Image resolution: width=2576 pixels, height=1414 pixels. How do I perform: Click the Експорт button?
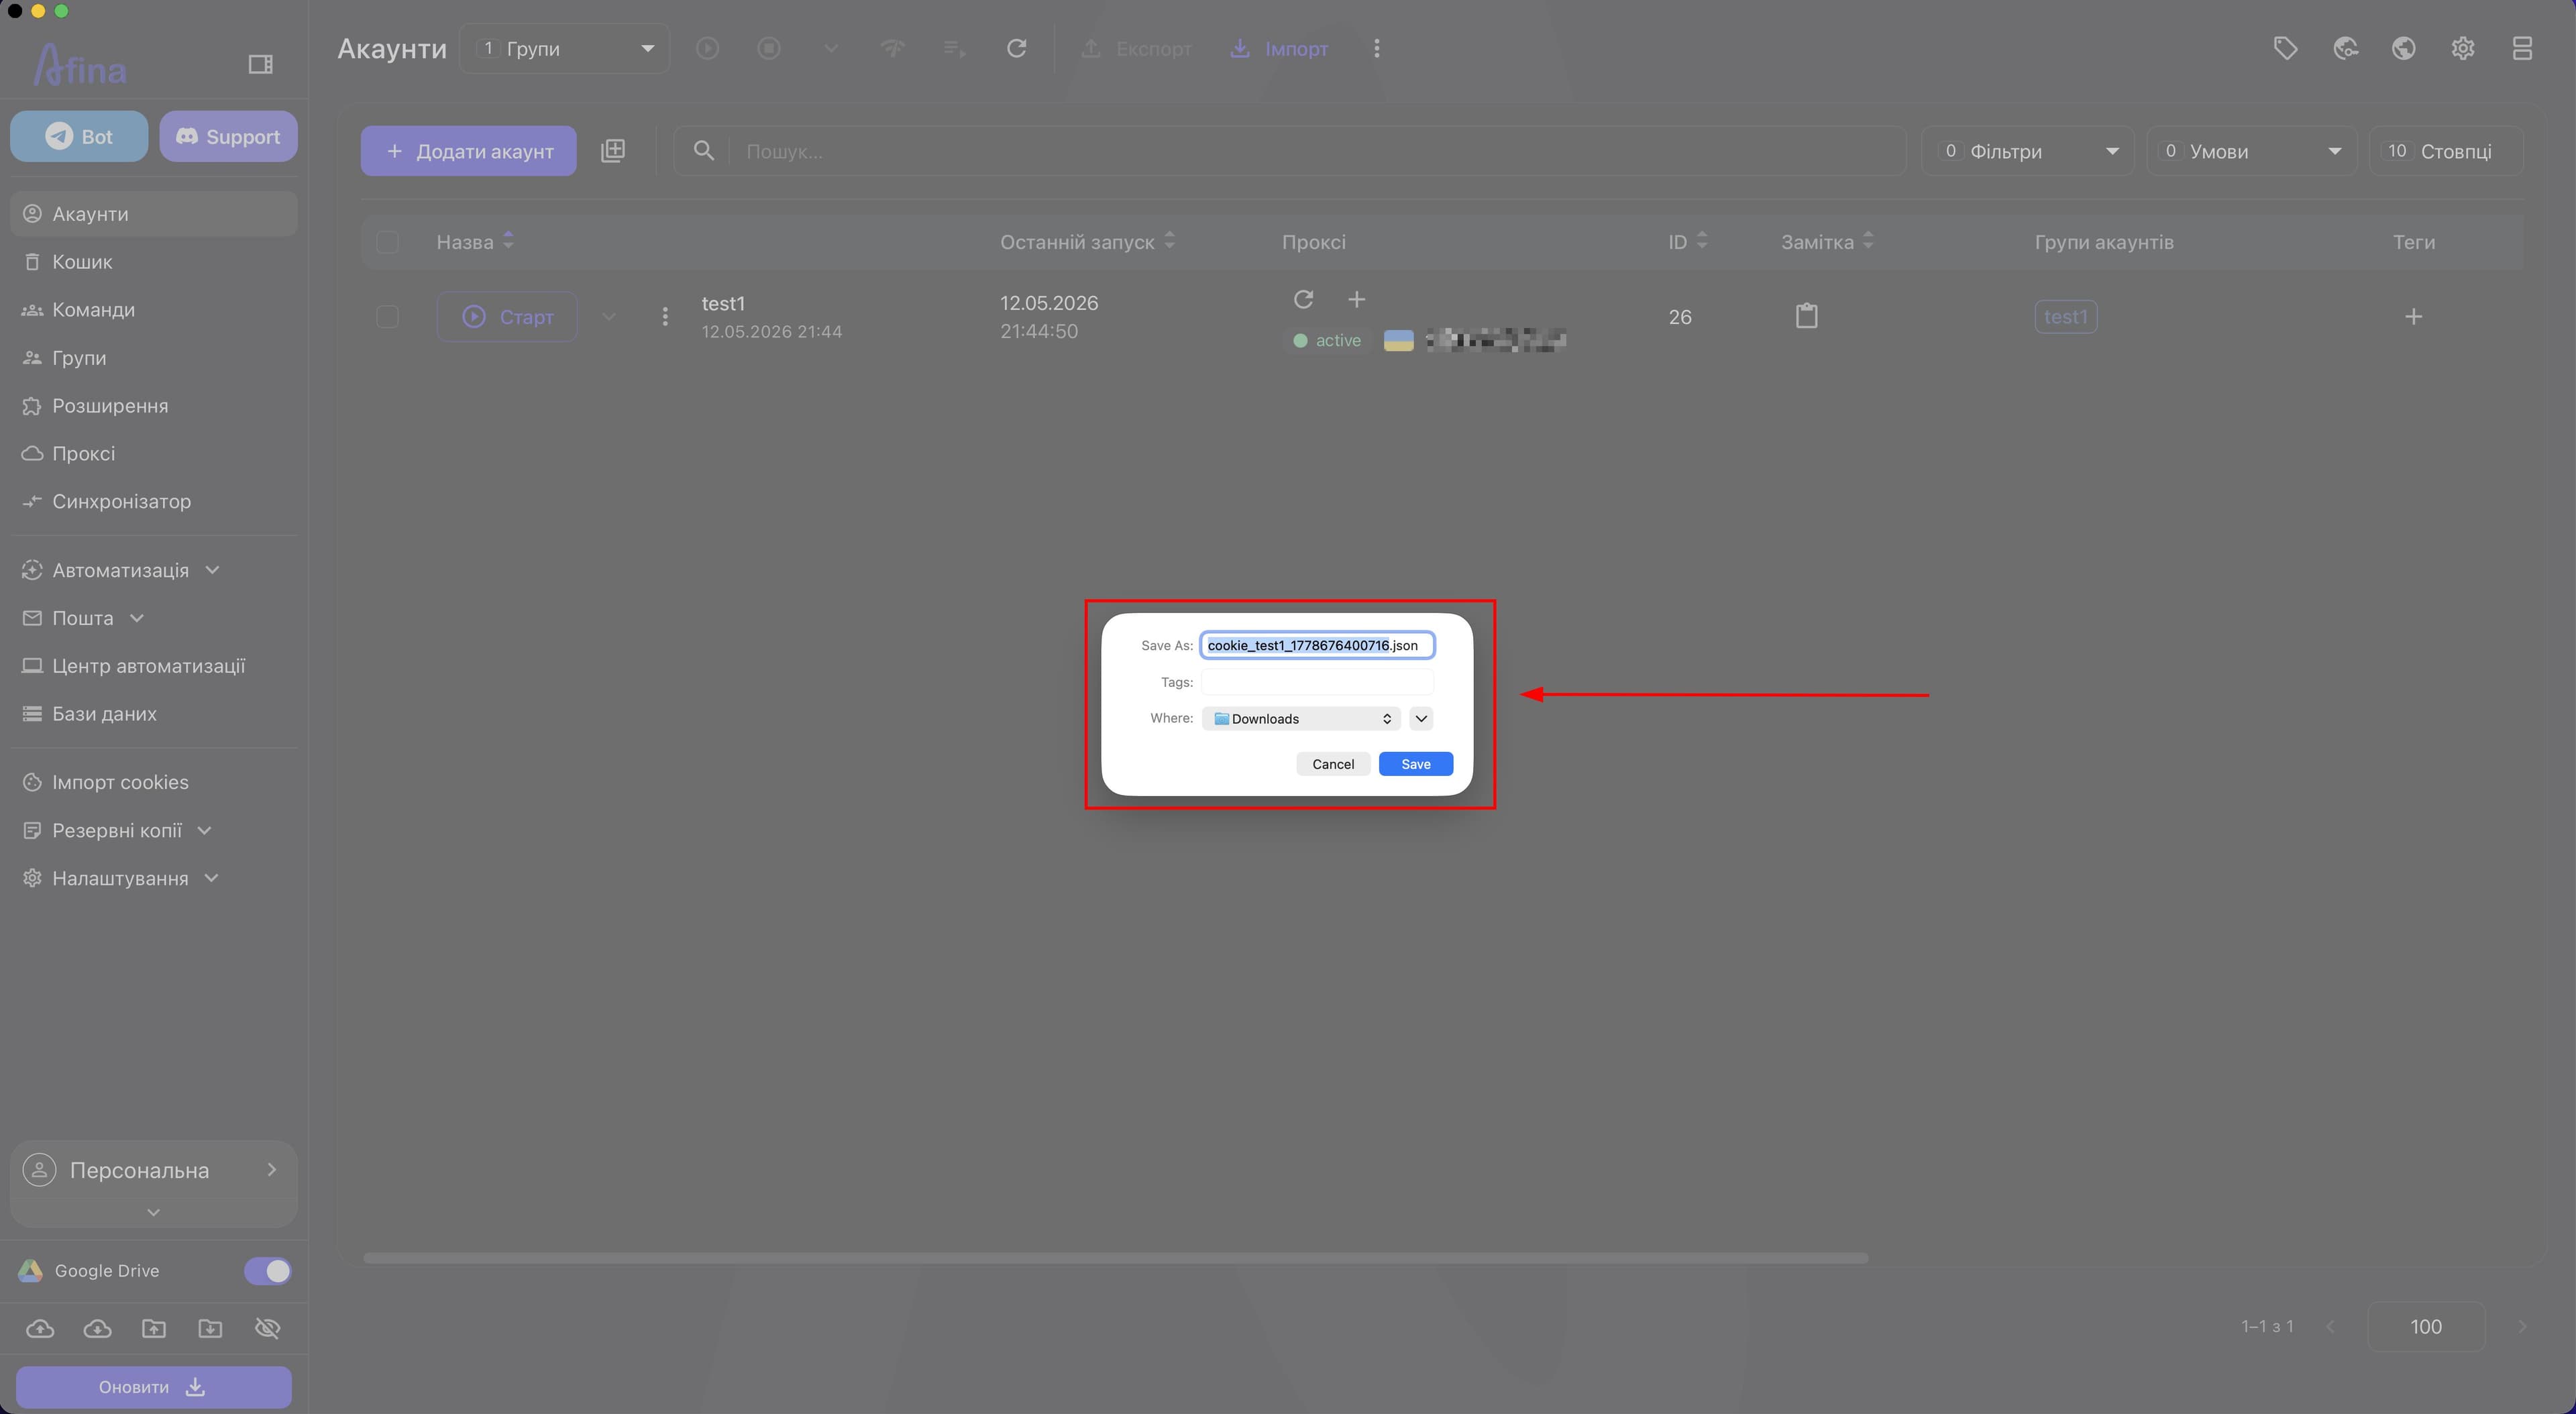(1136, 48)
